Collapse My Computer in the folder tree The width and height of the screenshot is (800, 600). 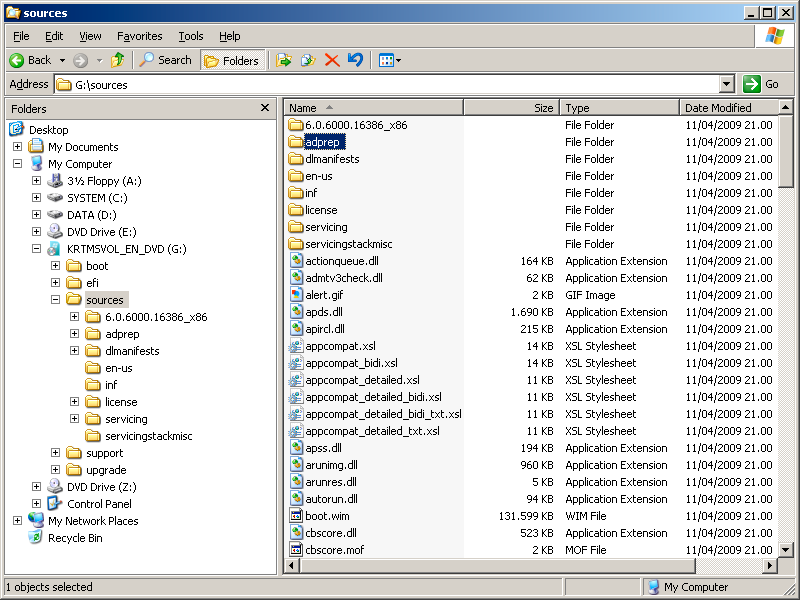click(17, 164)
